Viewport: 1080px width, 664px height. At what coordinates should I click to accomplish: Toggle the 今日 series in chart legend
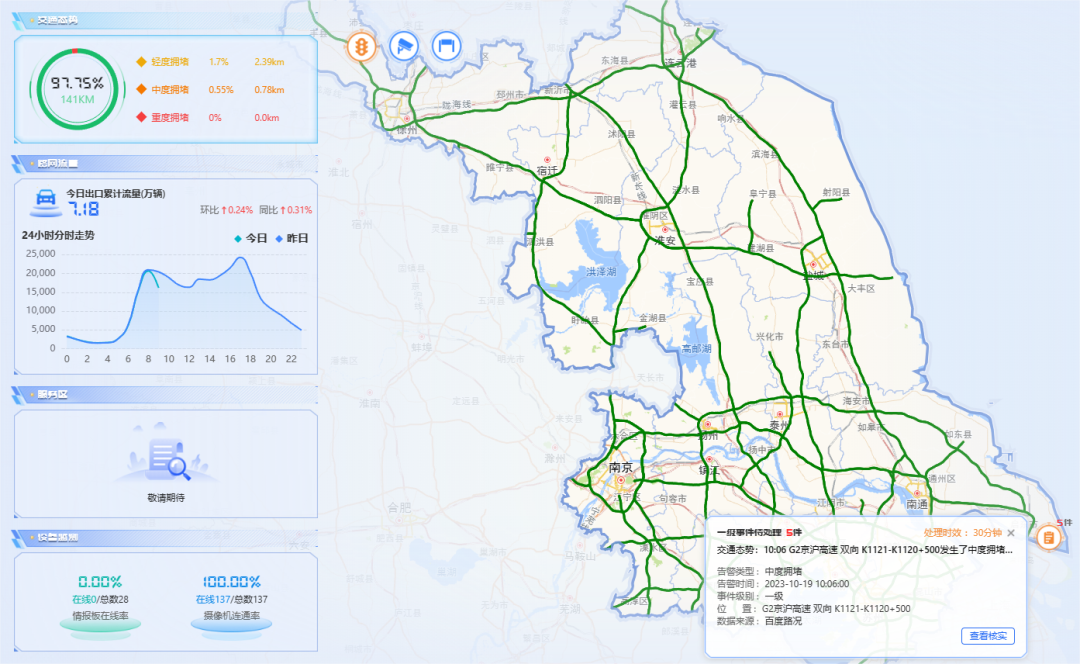click(x=250, y=239)
